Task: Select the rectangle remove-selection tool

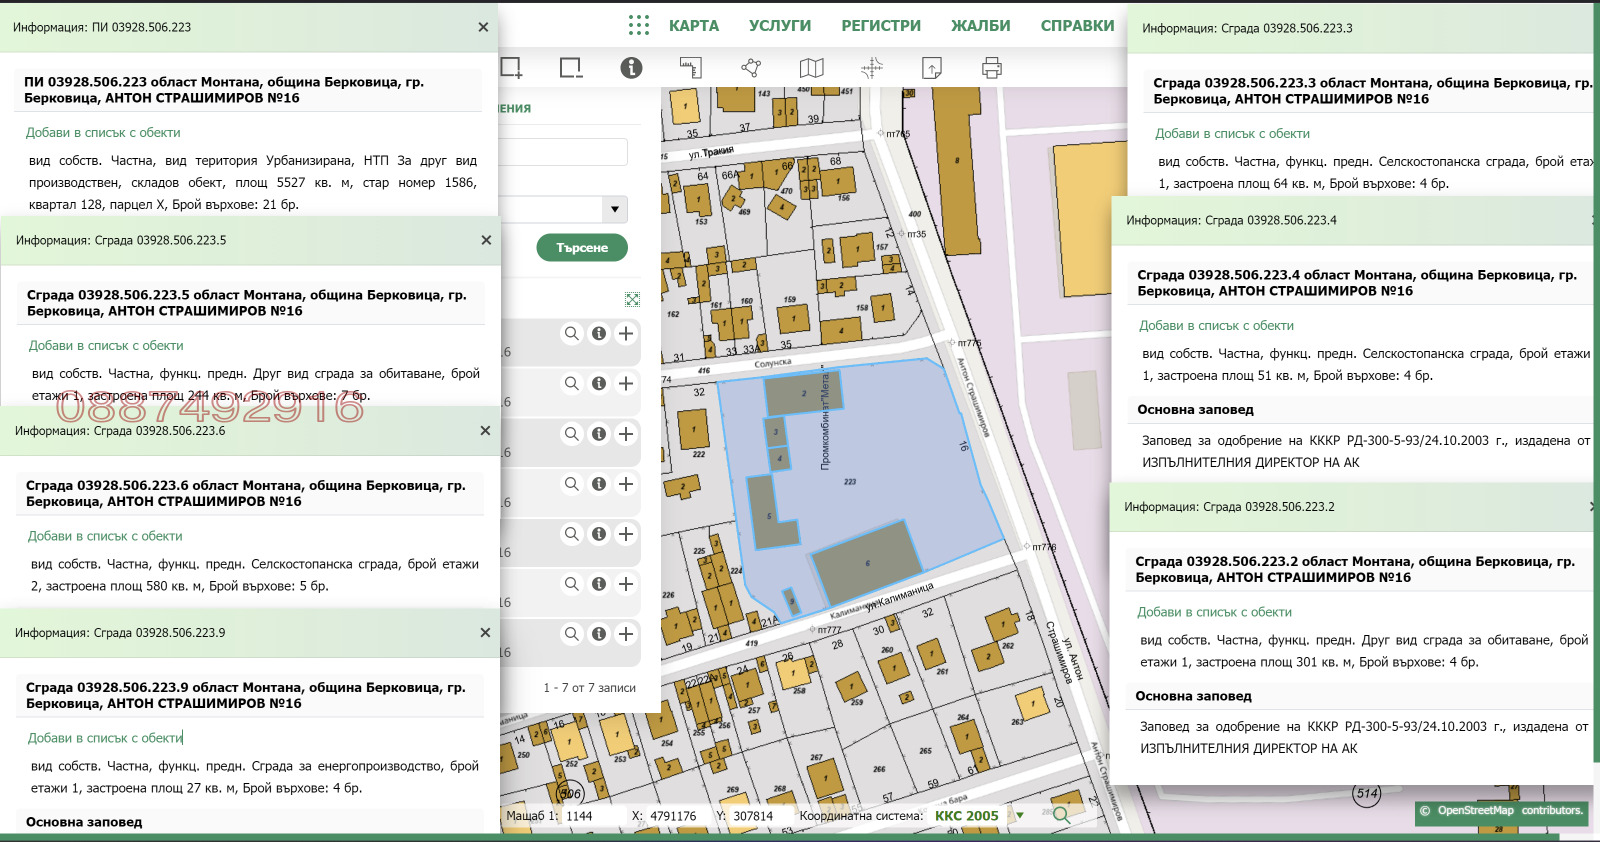Action: pyautogui.click(x=571, y=68)
